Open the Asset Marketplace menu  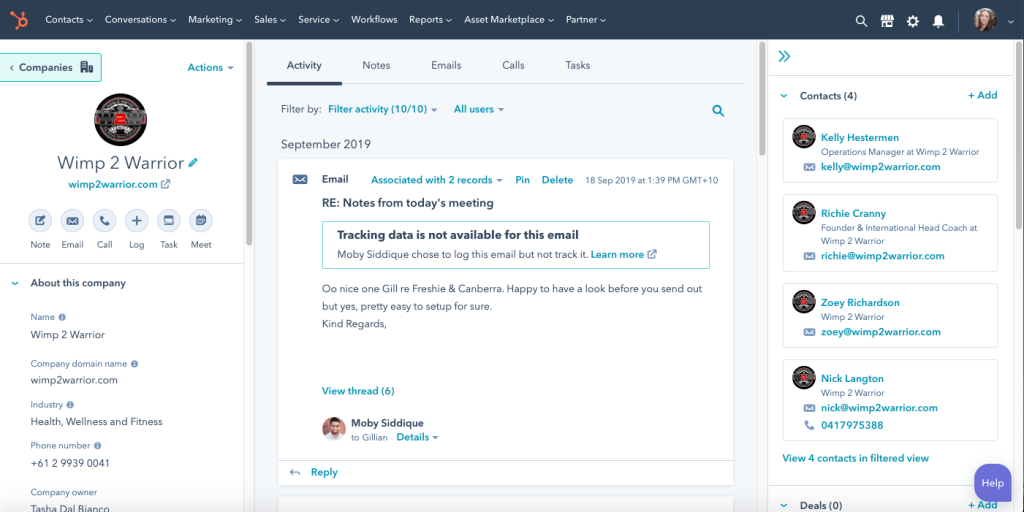pyautogui.click(x=509, y=20)
